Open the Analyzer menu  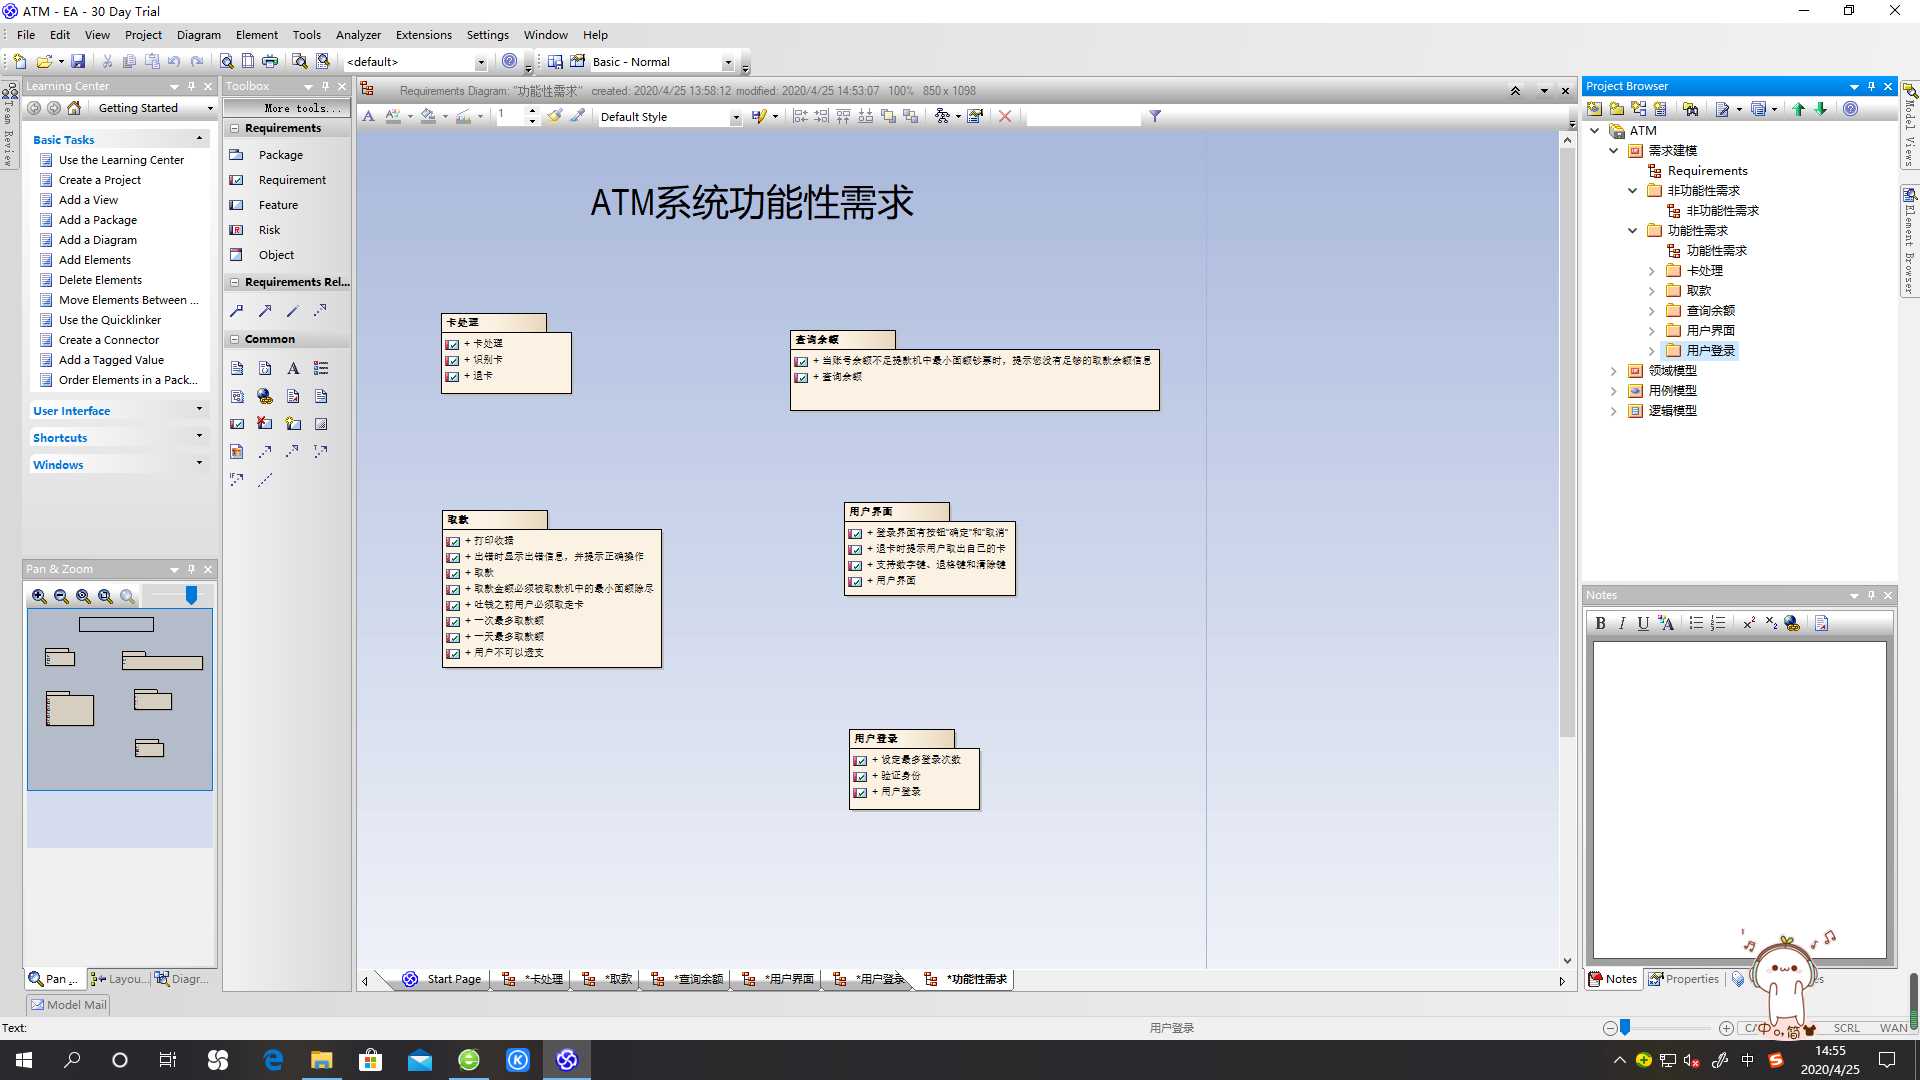pos(358,35)
